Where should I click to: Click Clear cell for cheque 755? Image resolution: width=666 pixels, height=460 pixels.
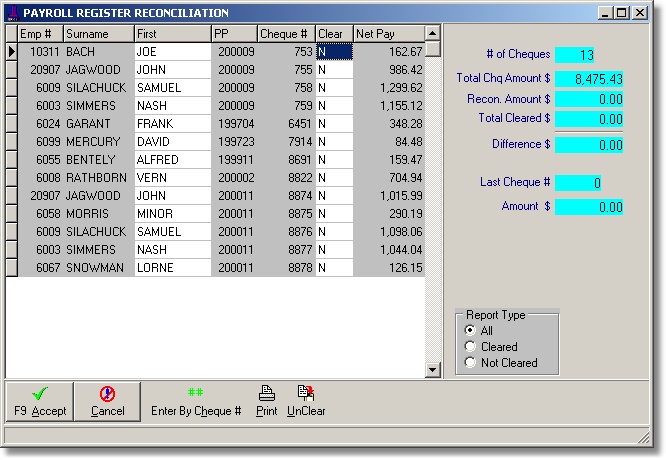[334, 70]
